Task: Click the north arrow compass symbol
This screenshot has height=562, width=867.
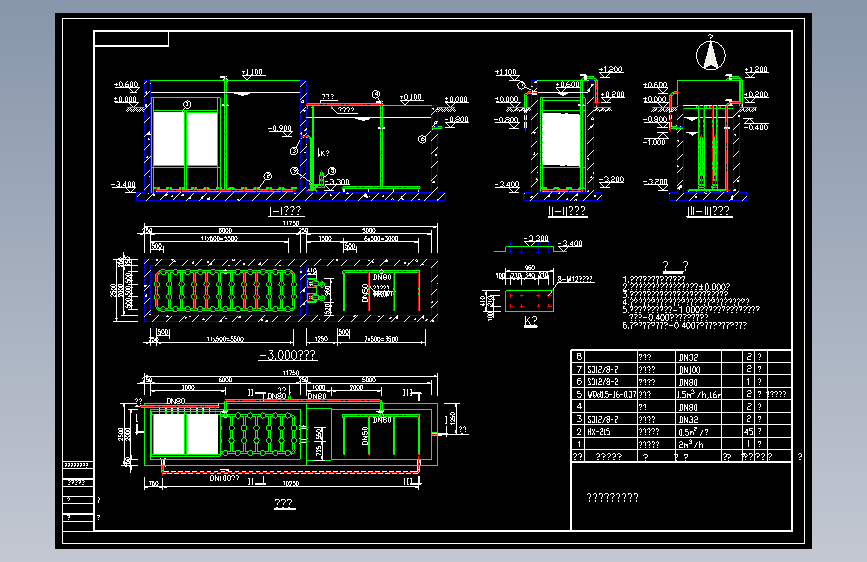Action: click(711, 53)
